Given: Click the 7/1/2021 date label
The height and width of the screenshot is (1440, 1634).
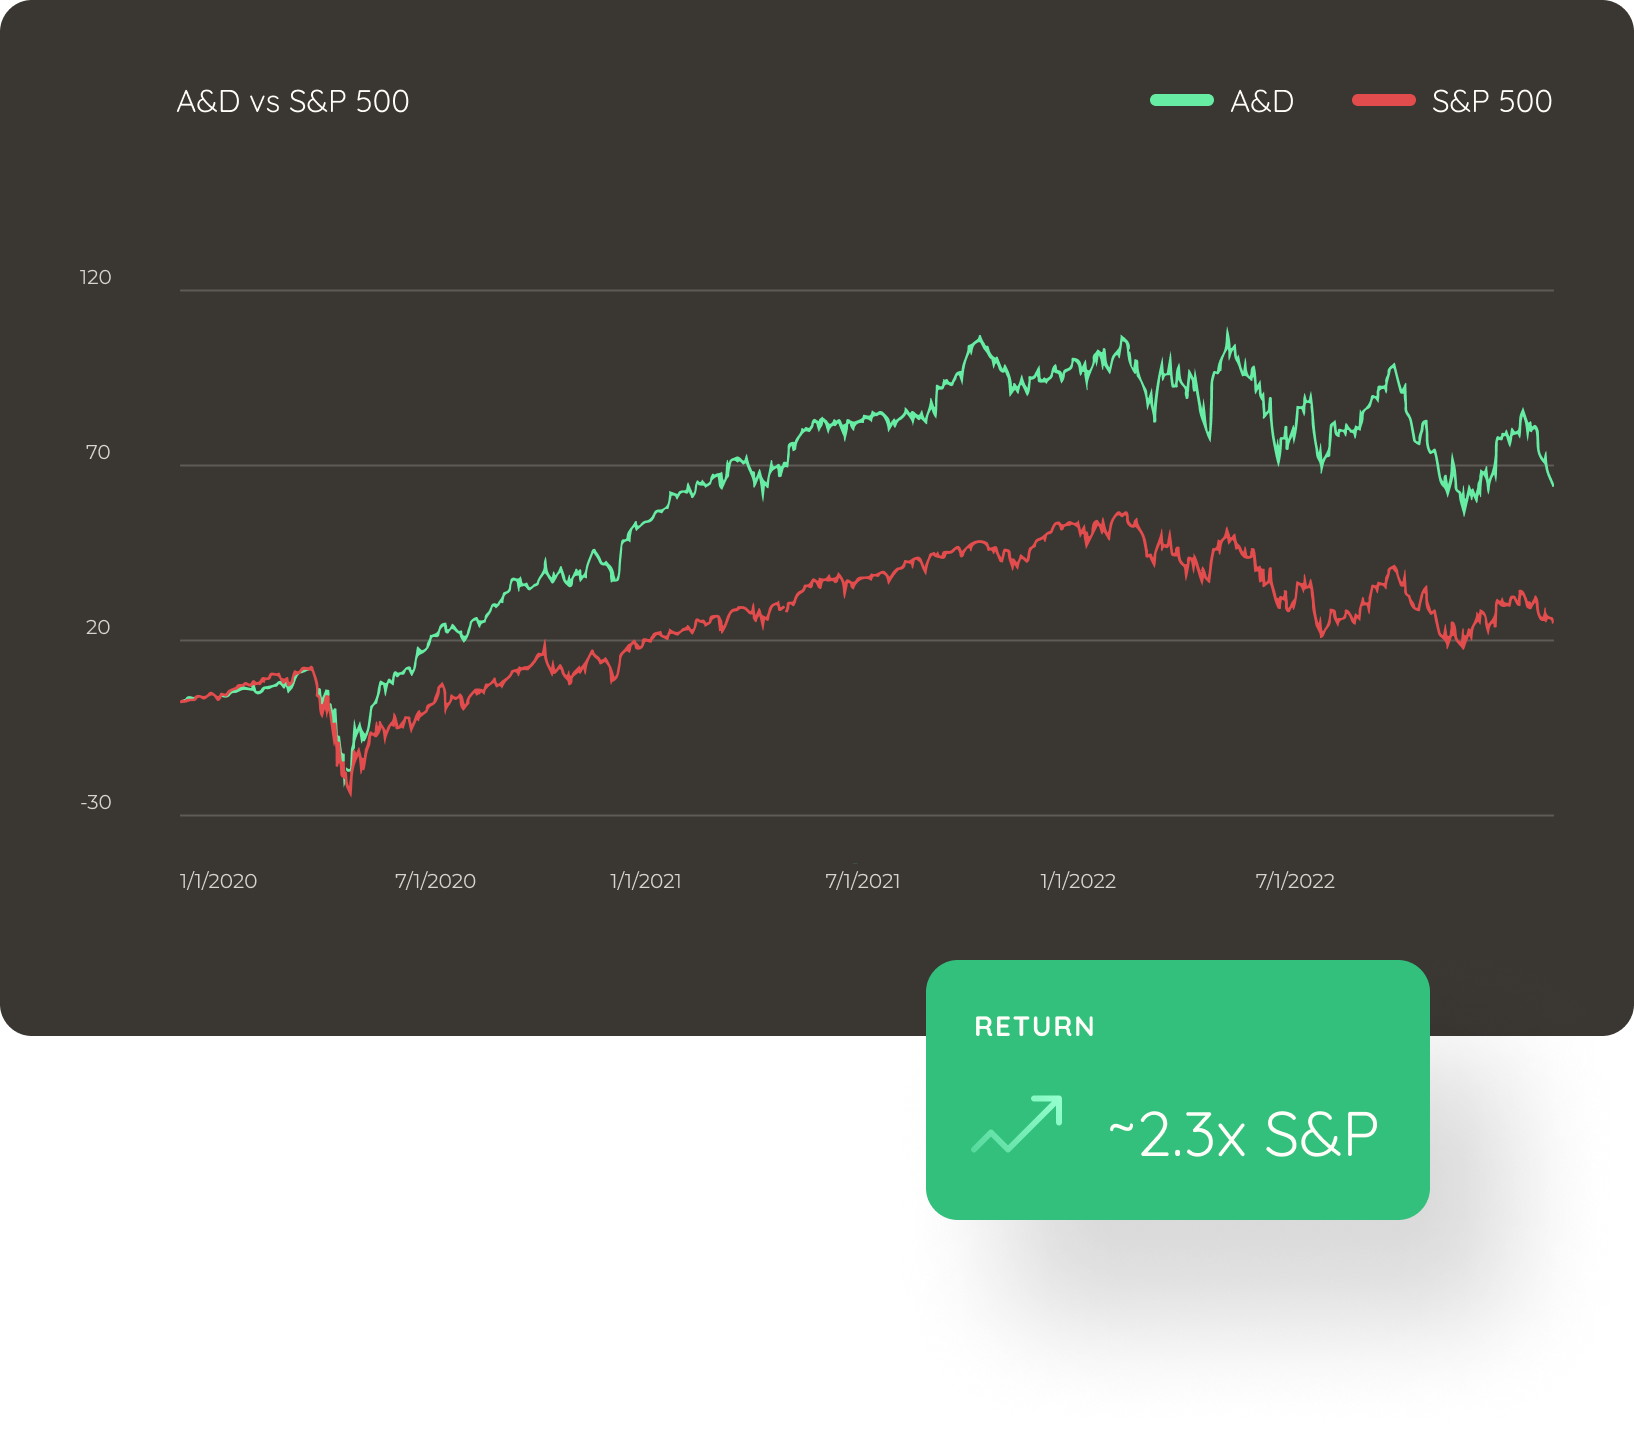Looking at the screenshot, I should (x=862, y=881).
